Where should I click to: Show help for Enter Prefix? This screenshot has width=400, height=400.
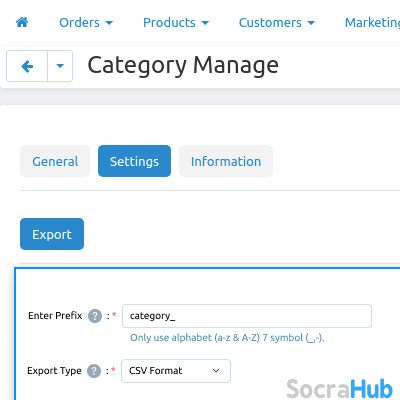tap(95, 316)
